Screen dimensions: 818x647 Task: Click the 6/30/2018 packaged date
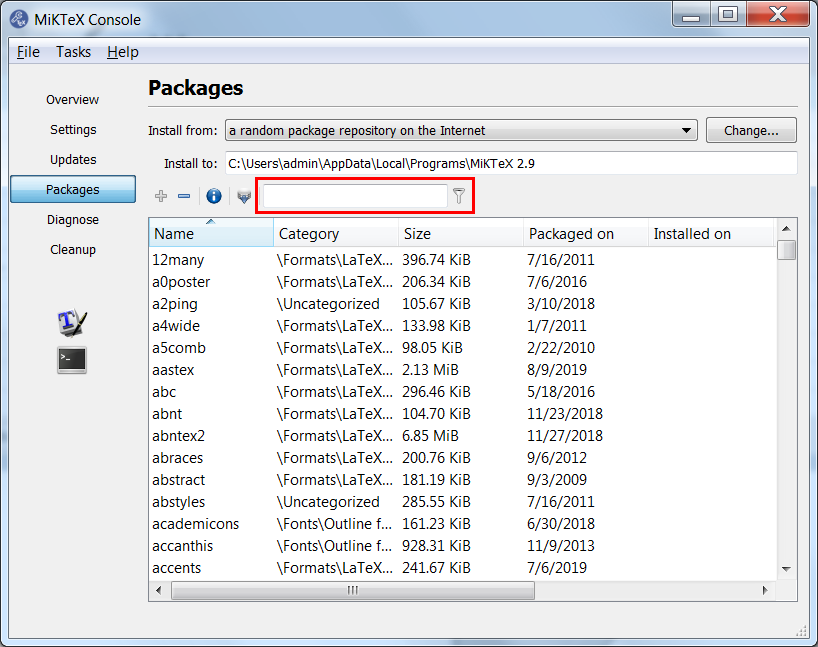(561, 524)
